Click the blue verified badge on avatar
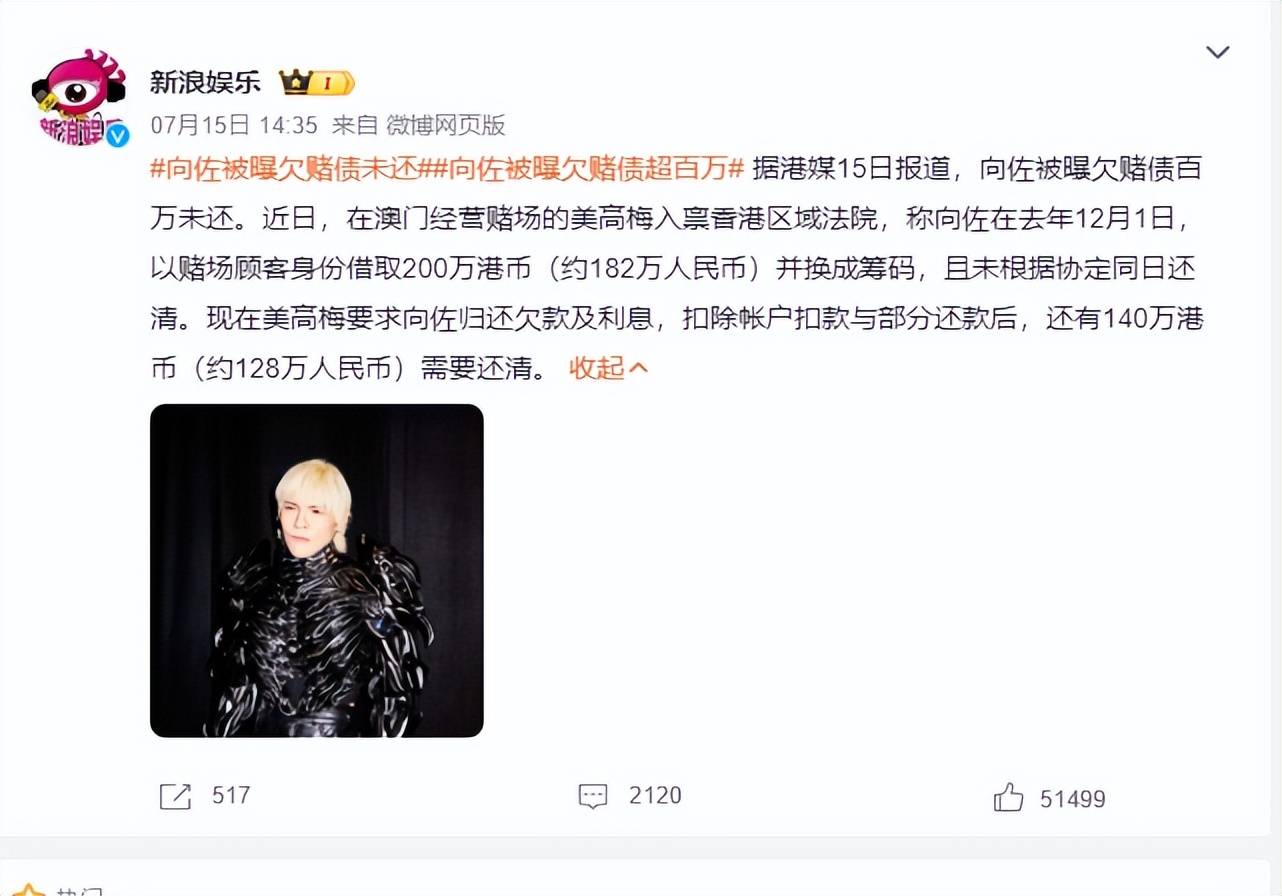 (117, 135)
